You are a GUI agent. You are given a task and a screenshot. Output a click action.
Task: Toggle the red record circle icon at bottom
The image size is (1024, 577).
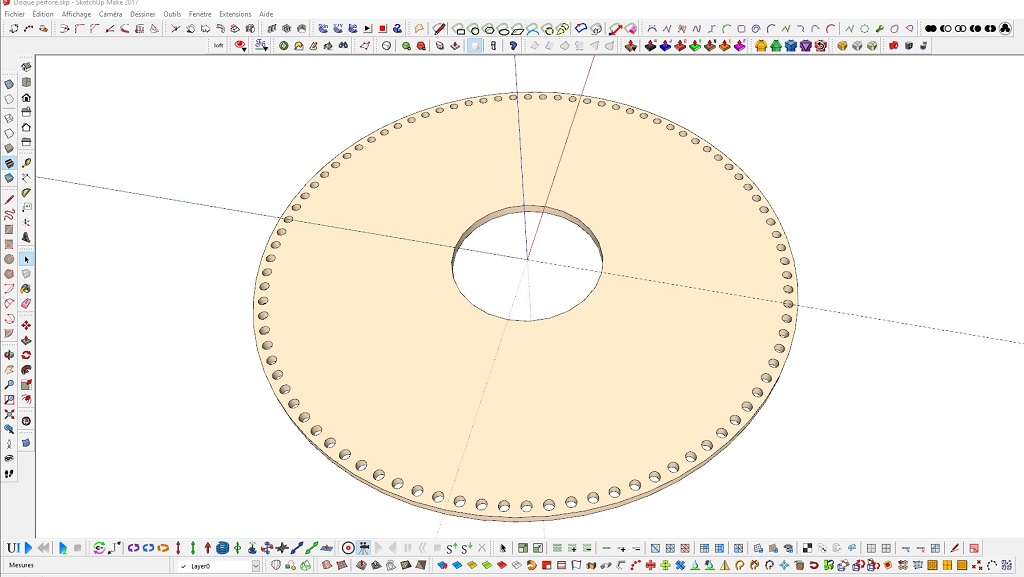pyautogui.click(x=348, y=548)
